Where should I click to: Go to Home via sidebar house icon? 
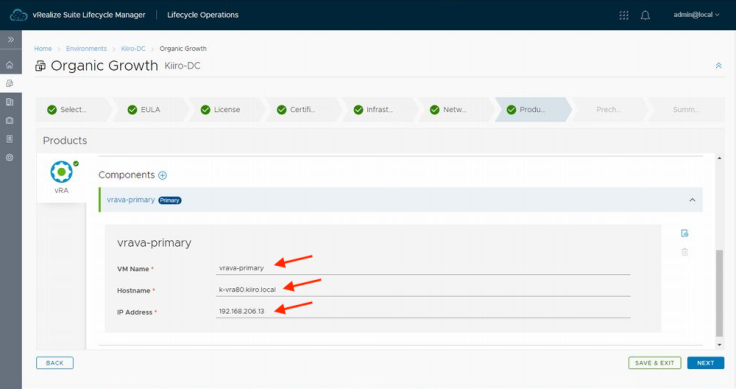pyautogui.click(x=10, y=65)
